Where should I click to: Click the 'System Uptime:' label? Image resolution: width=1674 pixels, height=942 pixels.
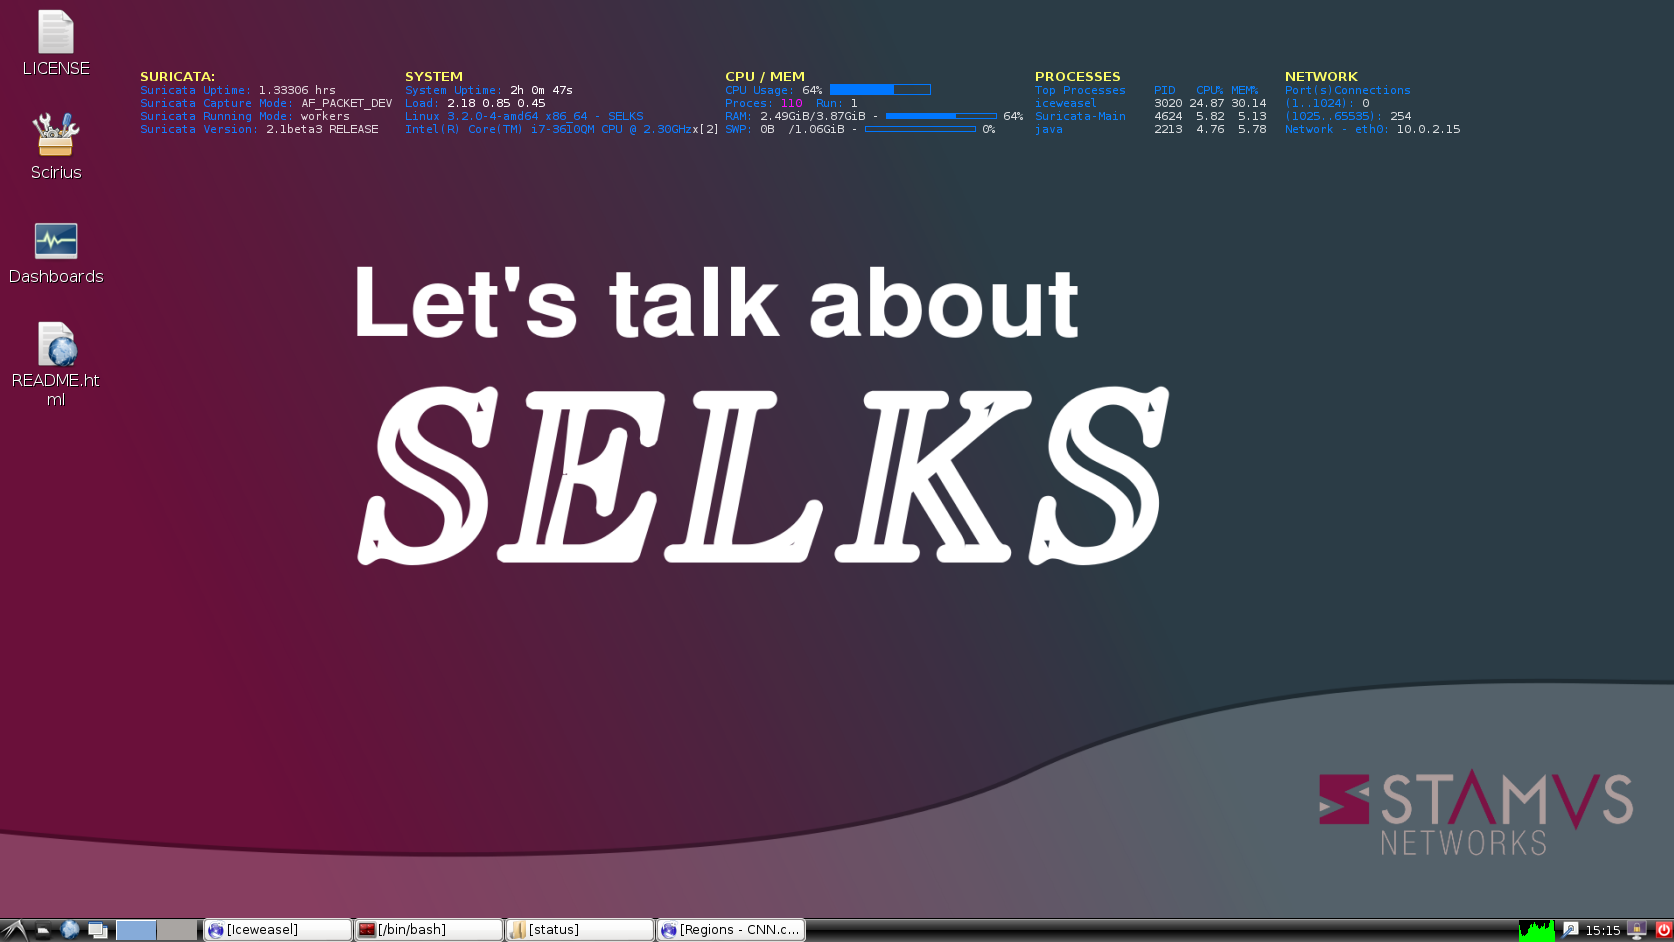454,90
